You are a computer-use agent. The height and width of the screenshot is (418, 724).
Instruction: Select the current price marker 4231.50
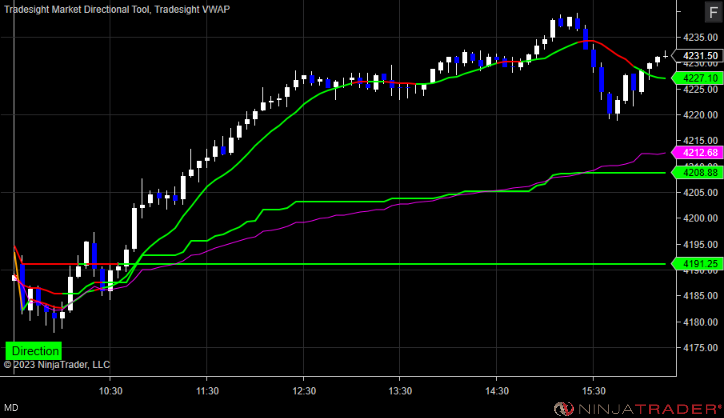[697, 56]
